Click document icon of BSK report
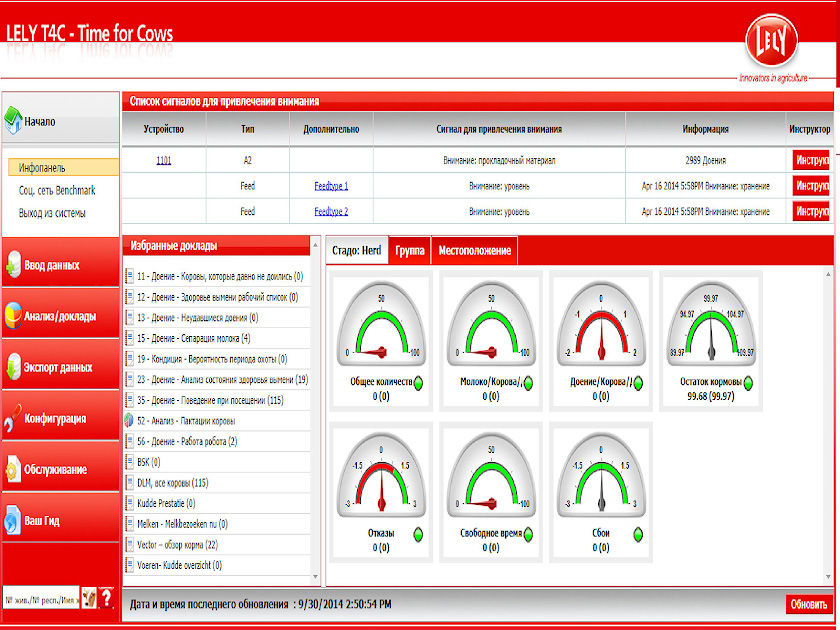 [x=129, y=462]
